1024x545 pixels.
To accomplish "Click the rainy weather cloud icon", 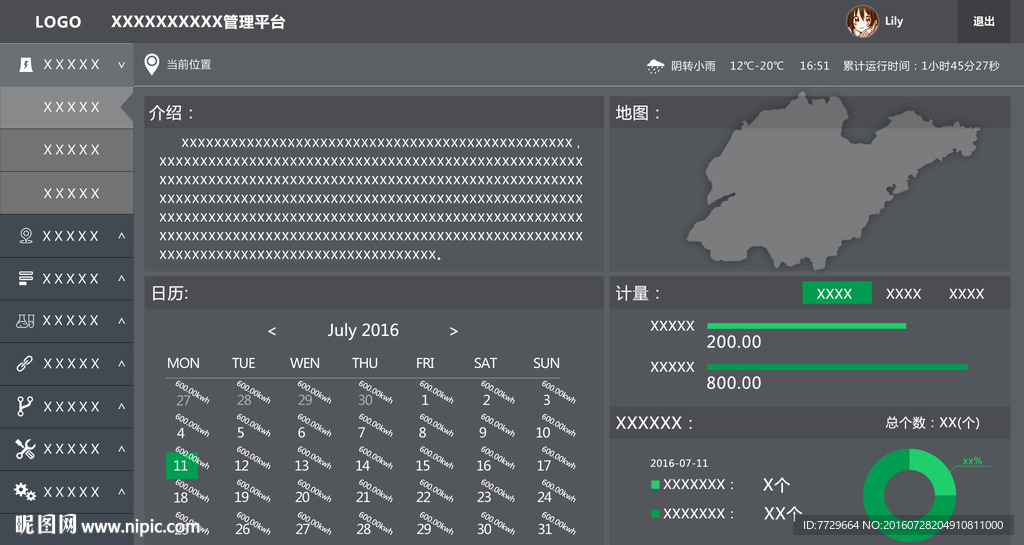I will [655, 66].
